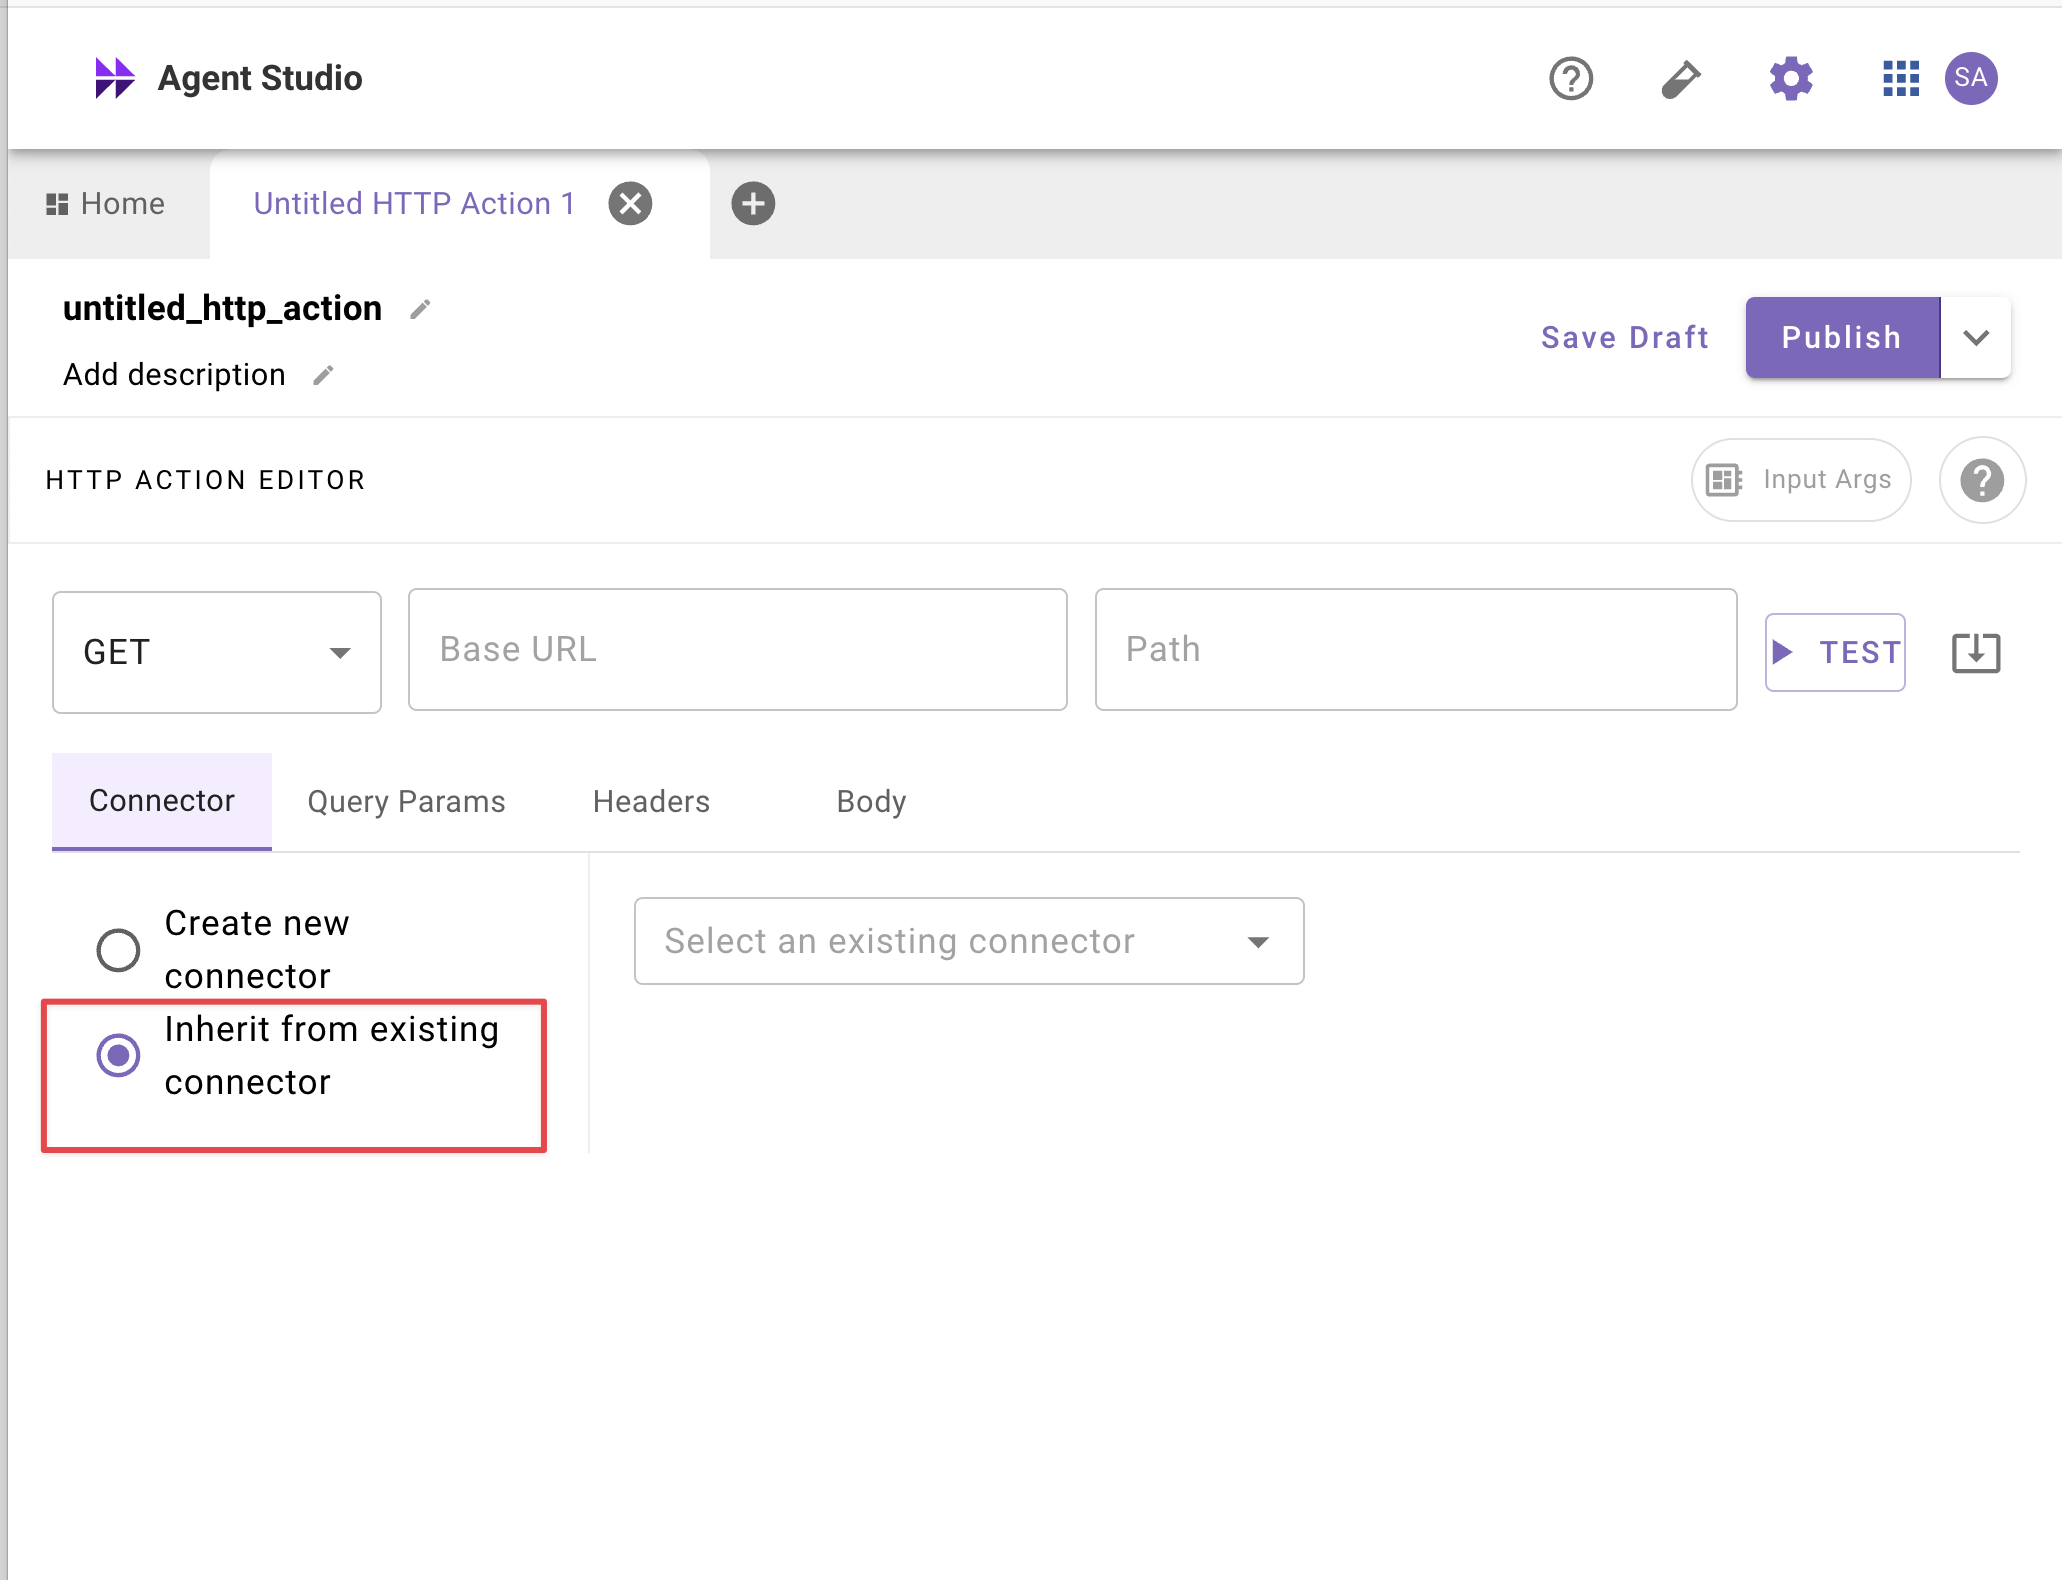Switch to the Body tab
This screenshot has width=2062, height=1580.
tap(871, 801)
